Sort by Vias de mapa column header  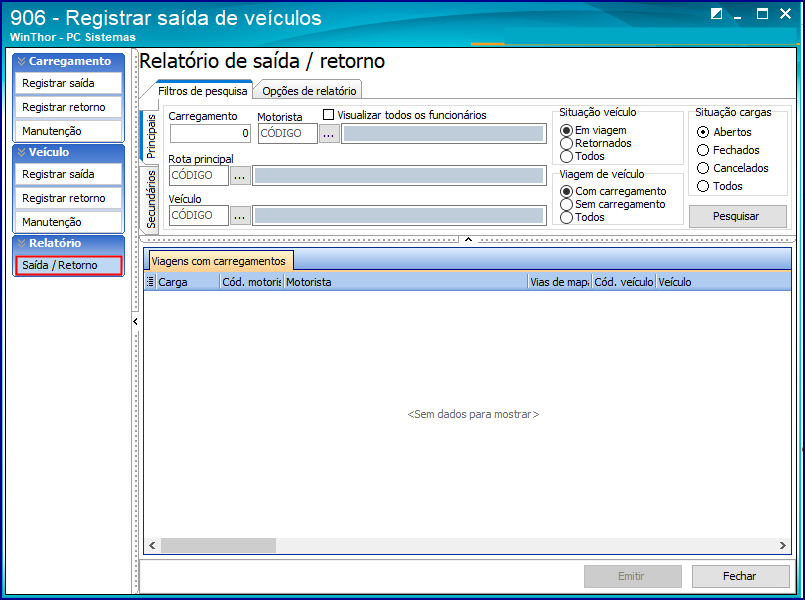pyautogui.click(x=560, y=282)
